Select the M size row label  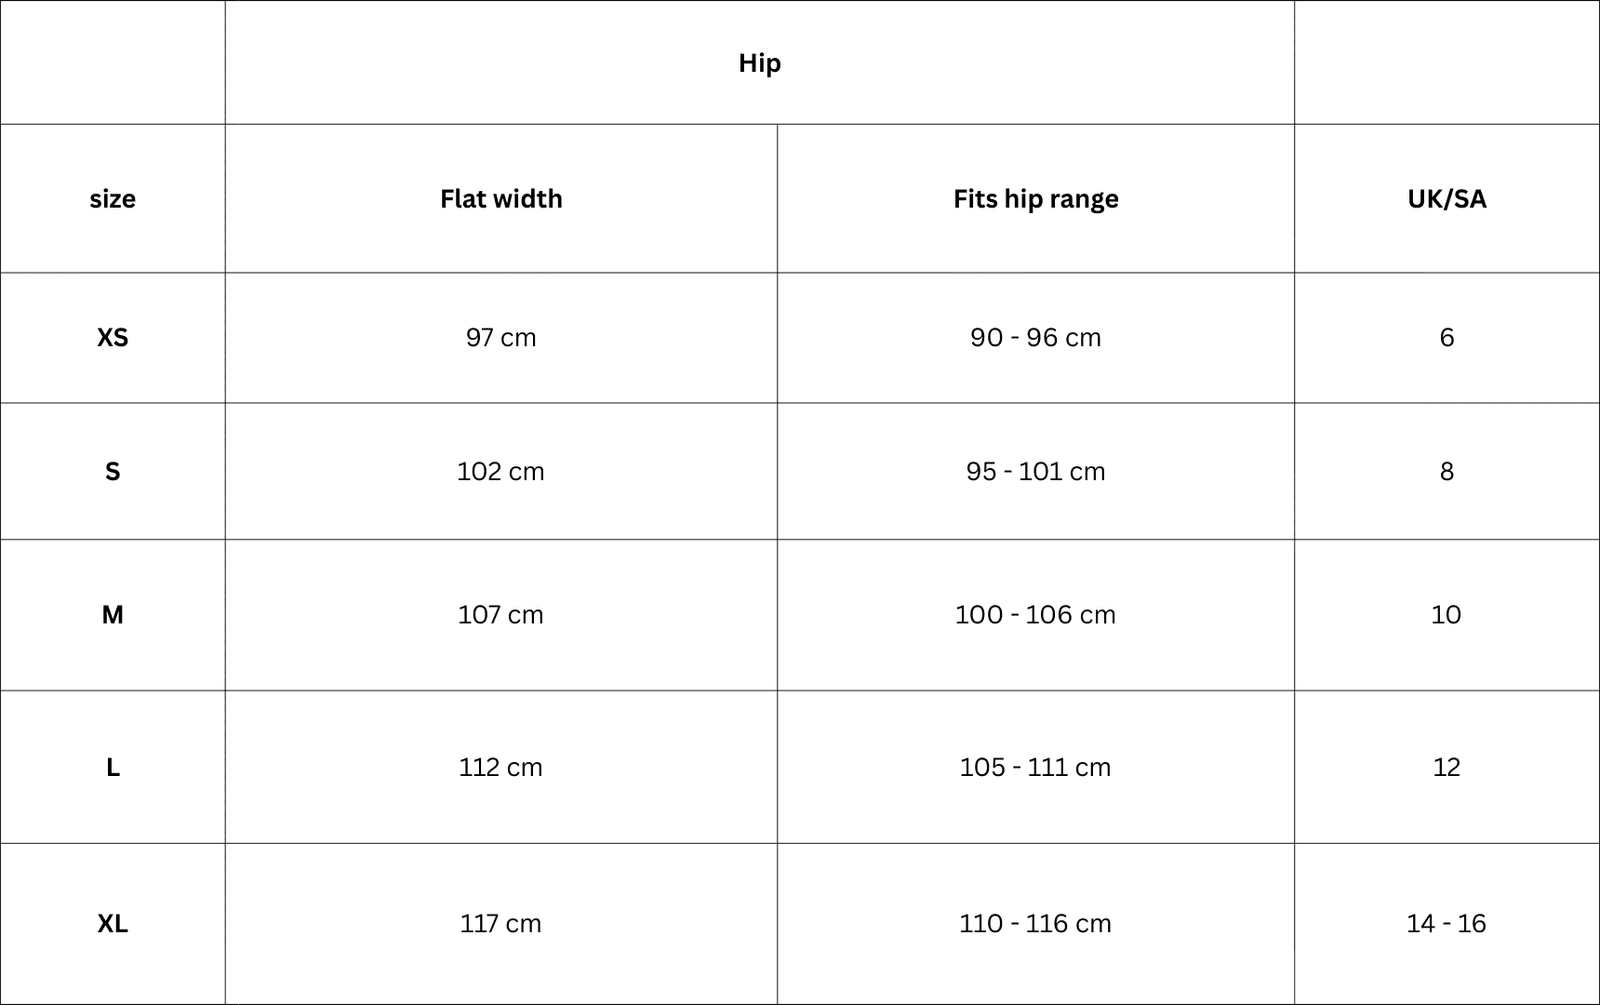coord(112,615)
